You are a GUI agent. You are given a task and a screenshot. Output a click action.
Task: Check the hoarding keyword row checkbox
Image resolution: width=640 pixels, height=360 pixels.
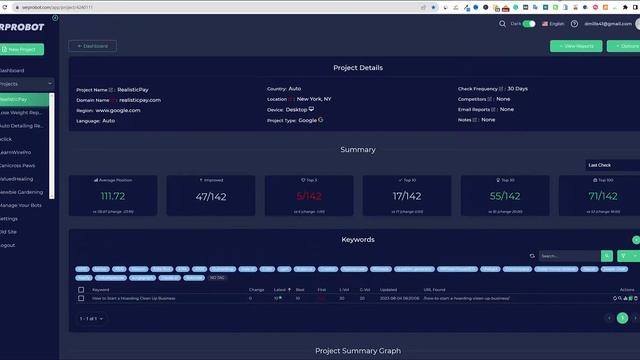click(81, 298)
